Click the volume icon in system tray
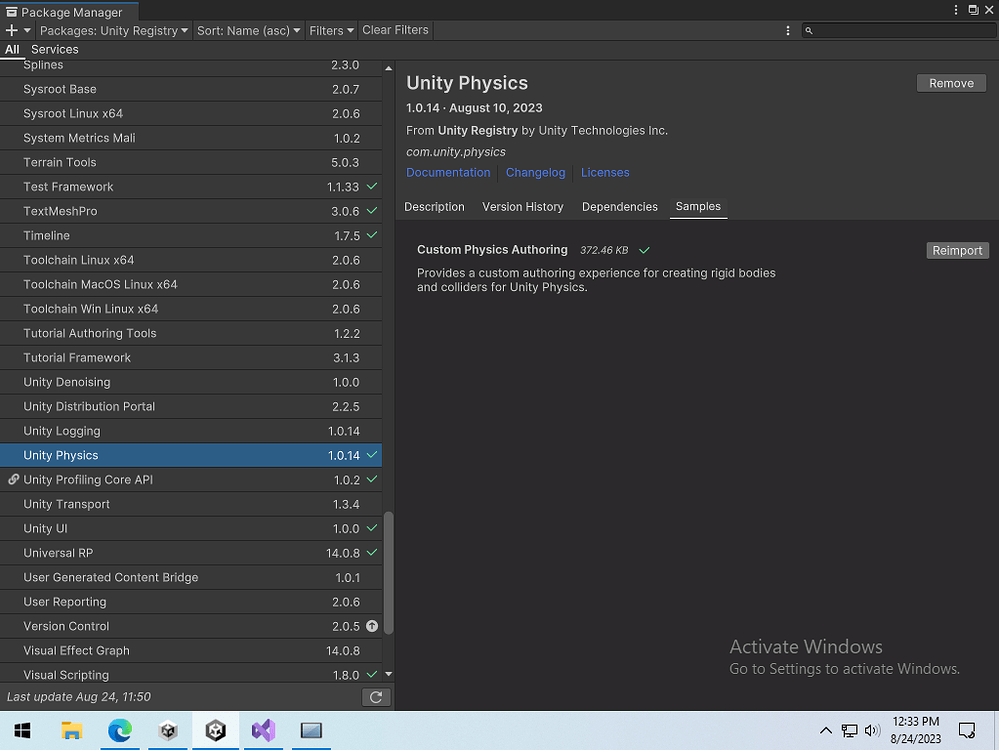This screenshot has height=750, width=999. [872, 730]
